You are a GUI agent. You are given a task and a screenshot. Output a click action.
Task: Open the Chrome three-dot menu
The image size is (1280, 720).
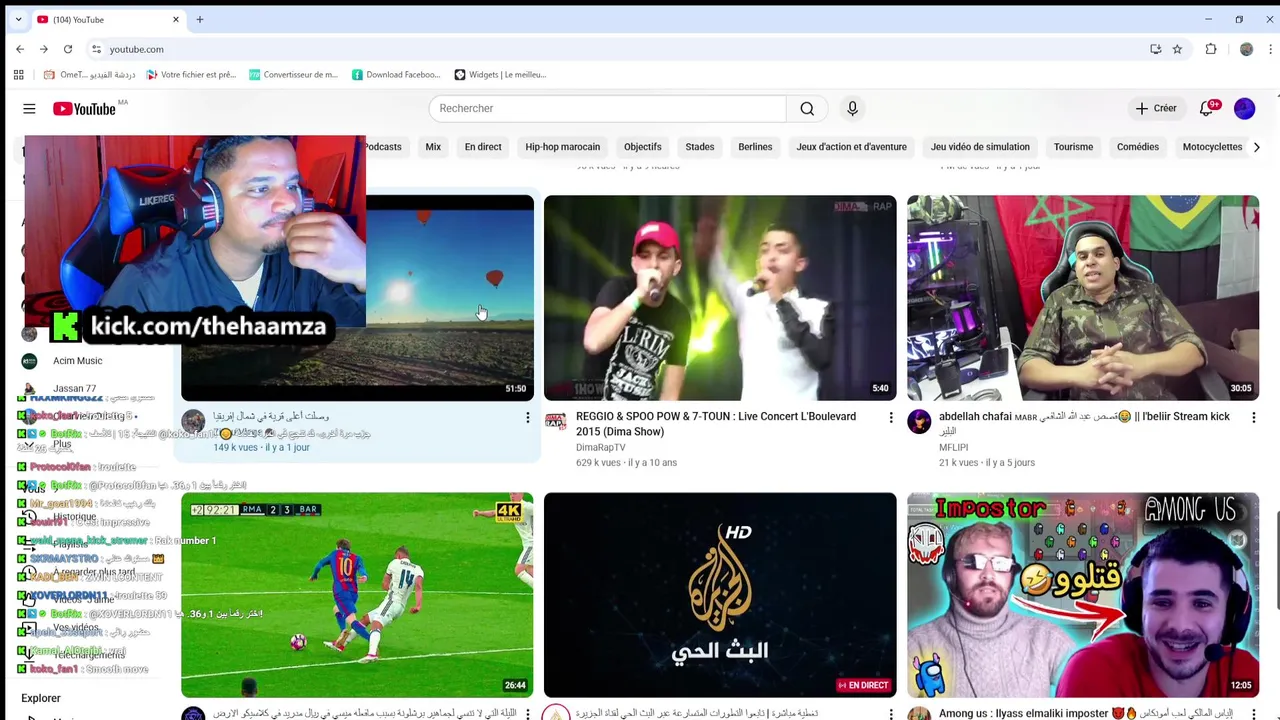tap(1272, 49)
